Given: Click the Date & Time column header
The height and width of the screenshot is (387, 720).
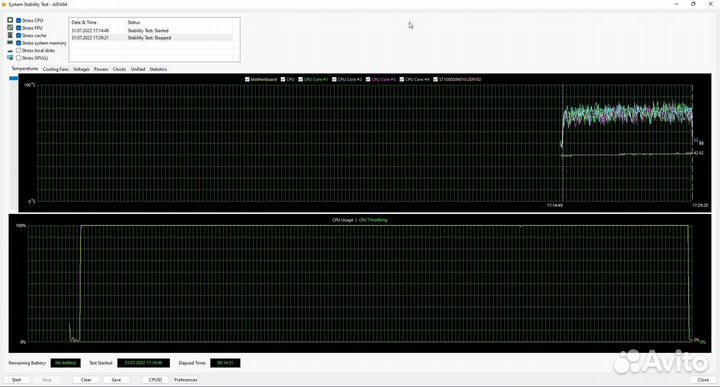Looking at the screenshot, I should coord(84,22).
